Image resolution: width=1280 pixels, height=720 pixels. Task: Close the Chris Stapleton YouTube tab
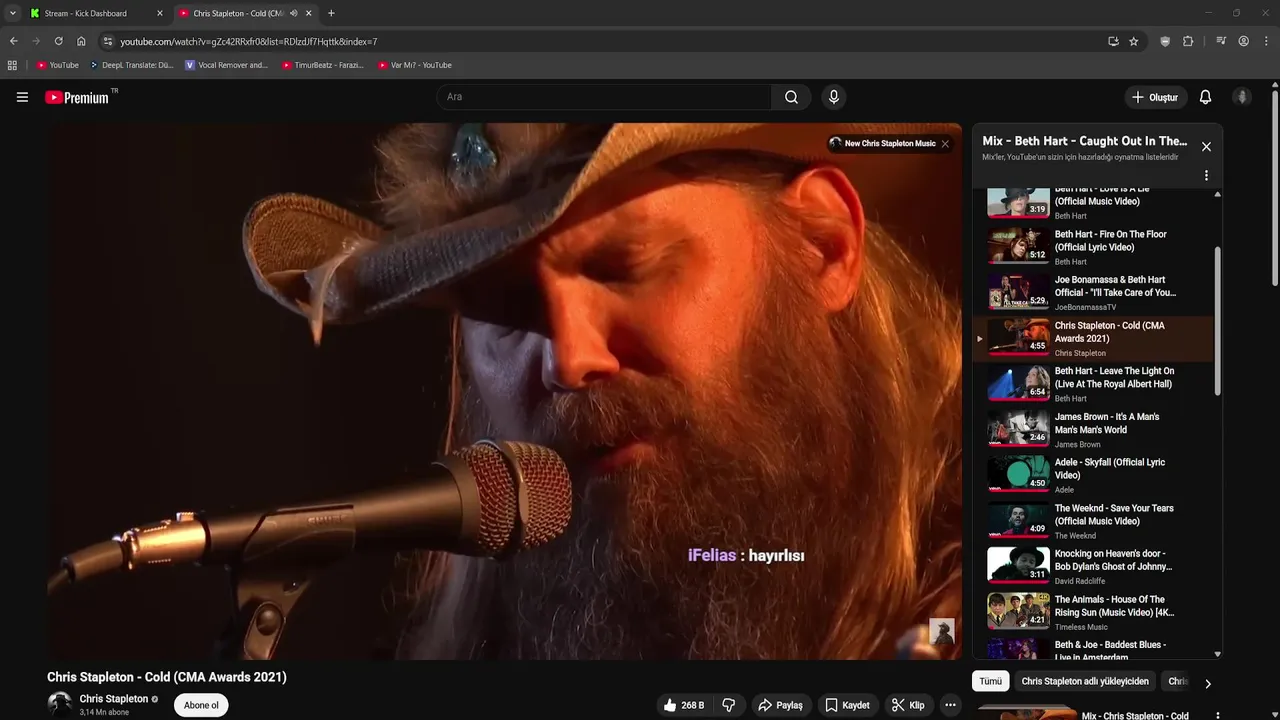click(x=308, y=13)
